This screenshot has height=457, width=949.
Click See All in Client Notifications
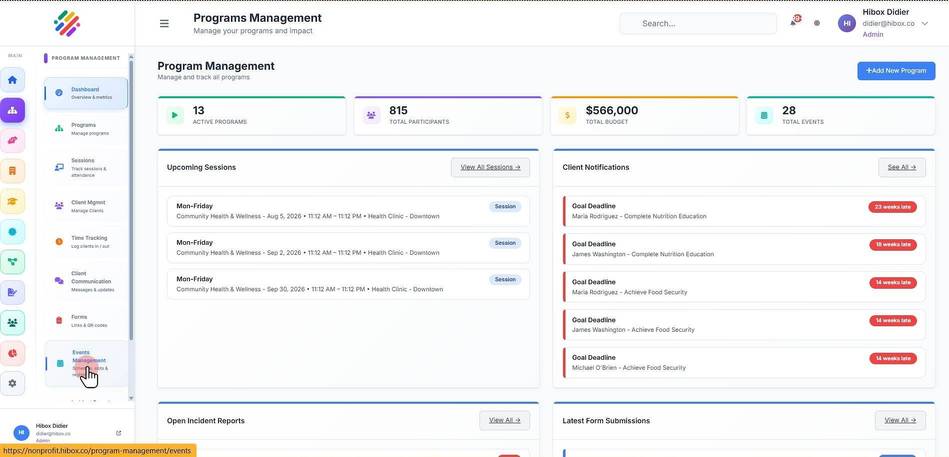(902, 167)
